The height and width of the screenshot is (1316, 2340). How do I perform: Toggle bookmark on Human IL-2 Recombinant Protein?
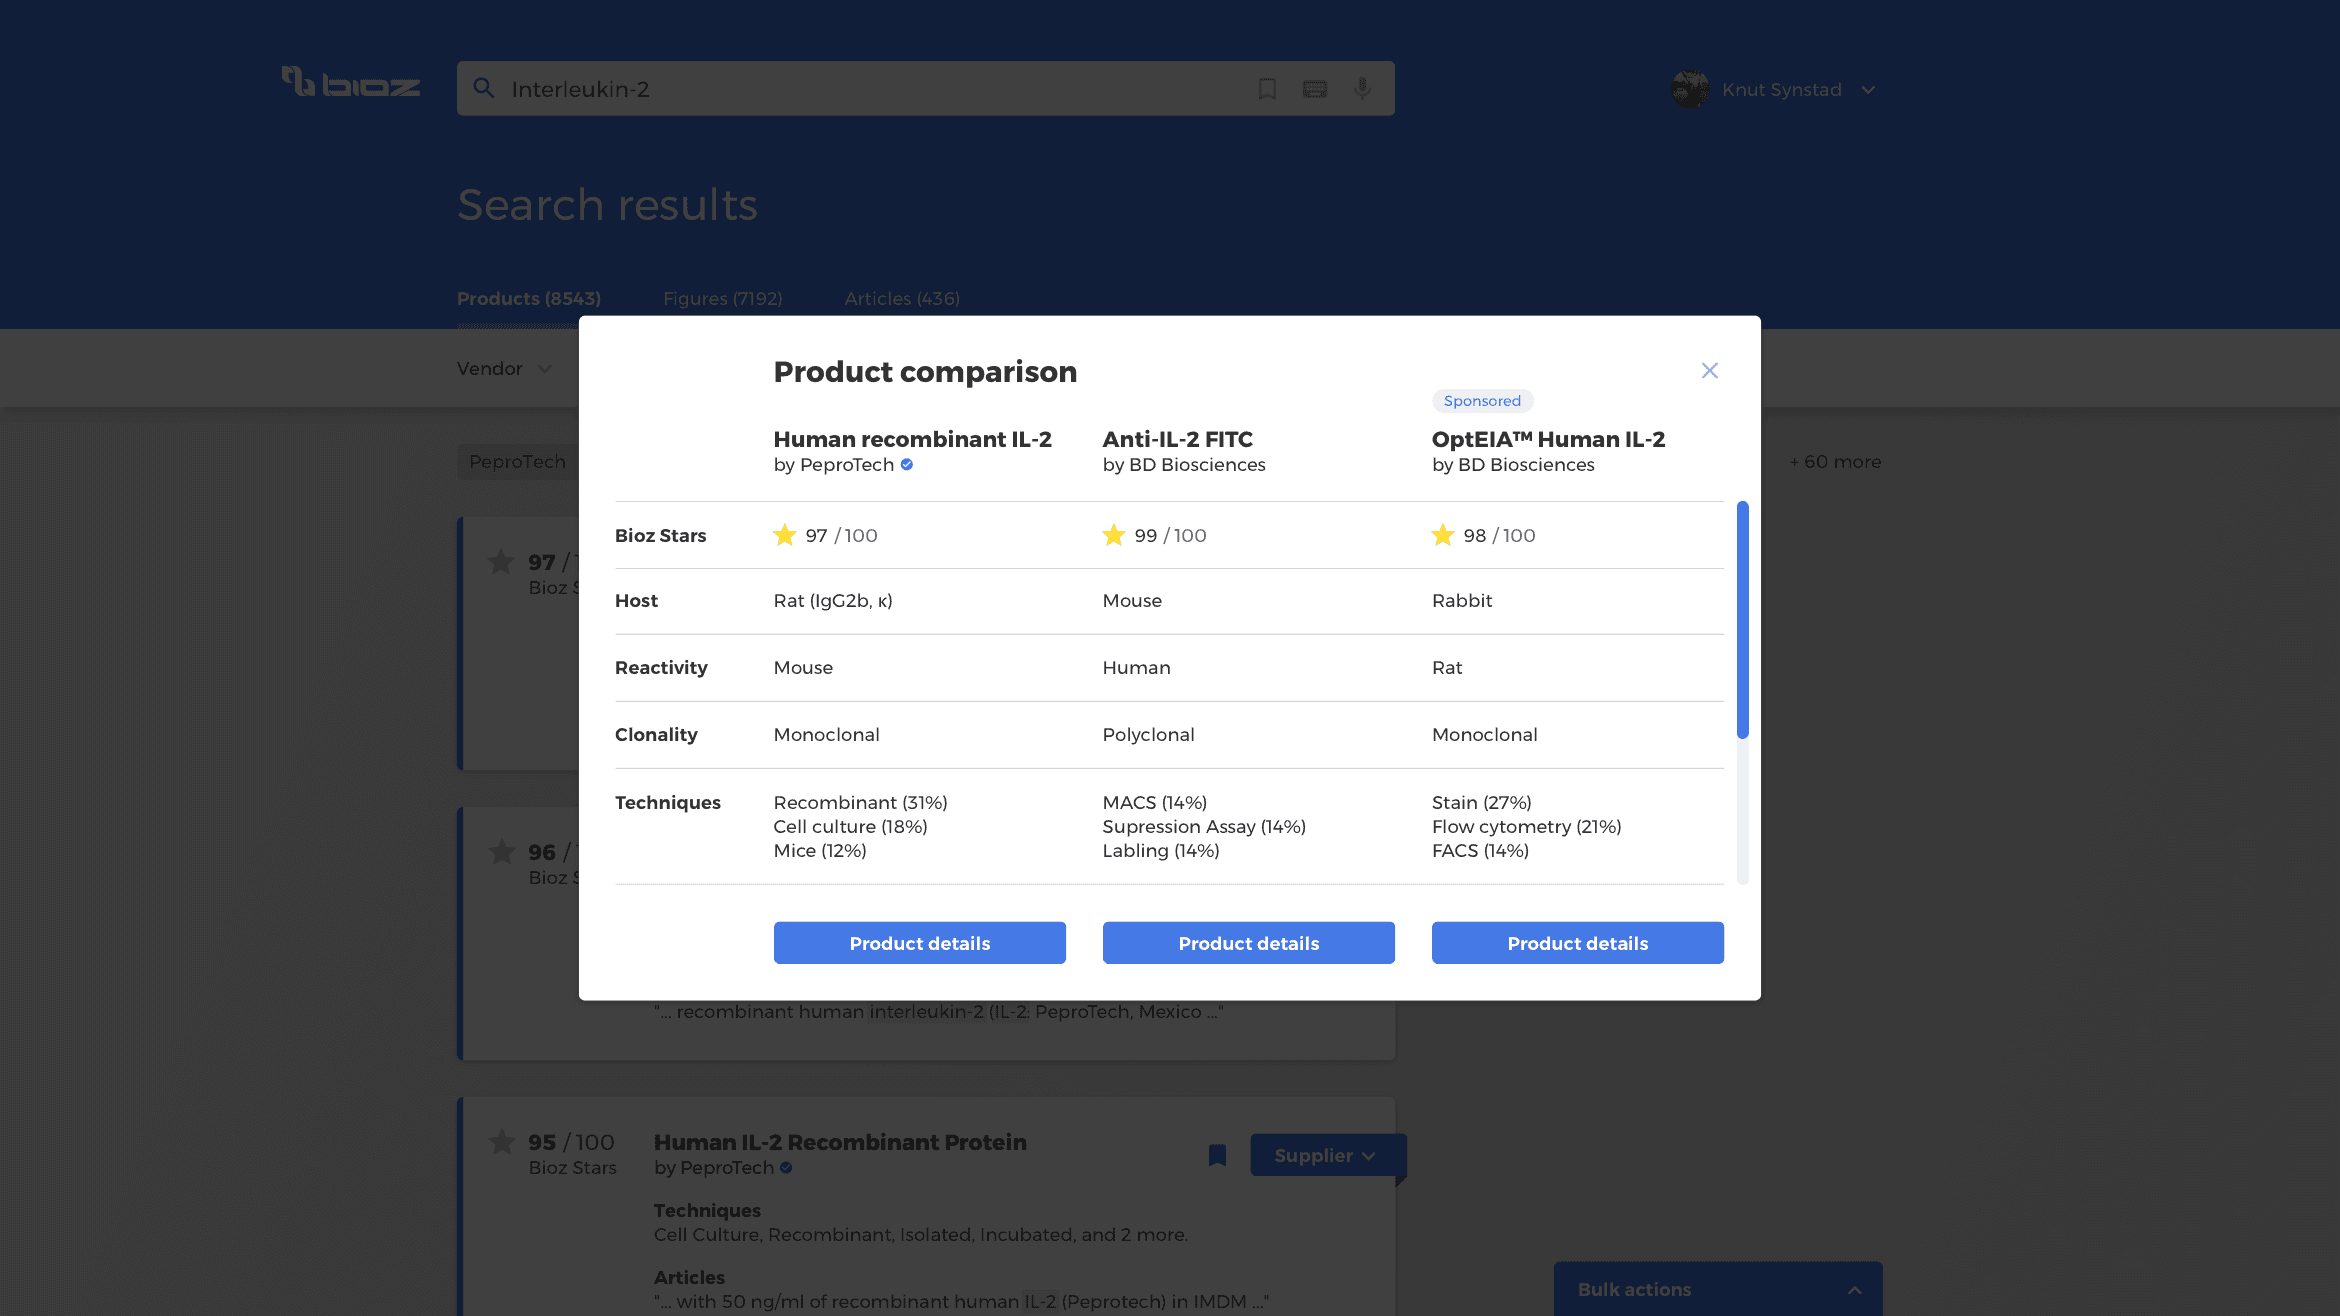click(x=1217, y=1155)
